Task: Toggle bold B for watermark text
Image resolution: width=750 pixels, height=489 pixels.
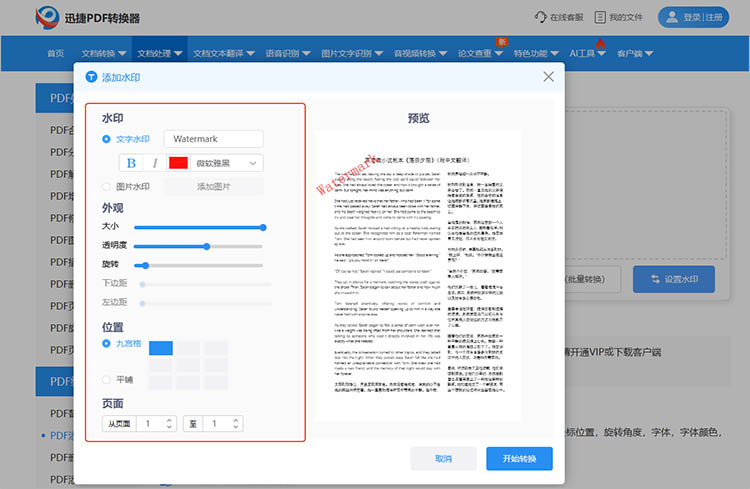Action: (131, 163)
